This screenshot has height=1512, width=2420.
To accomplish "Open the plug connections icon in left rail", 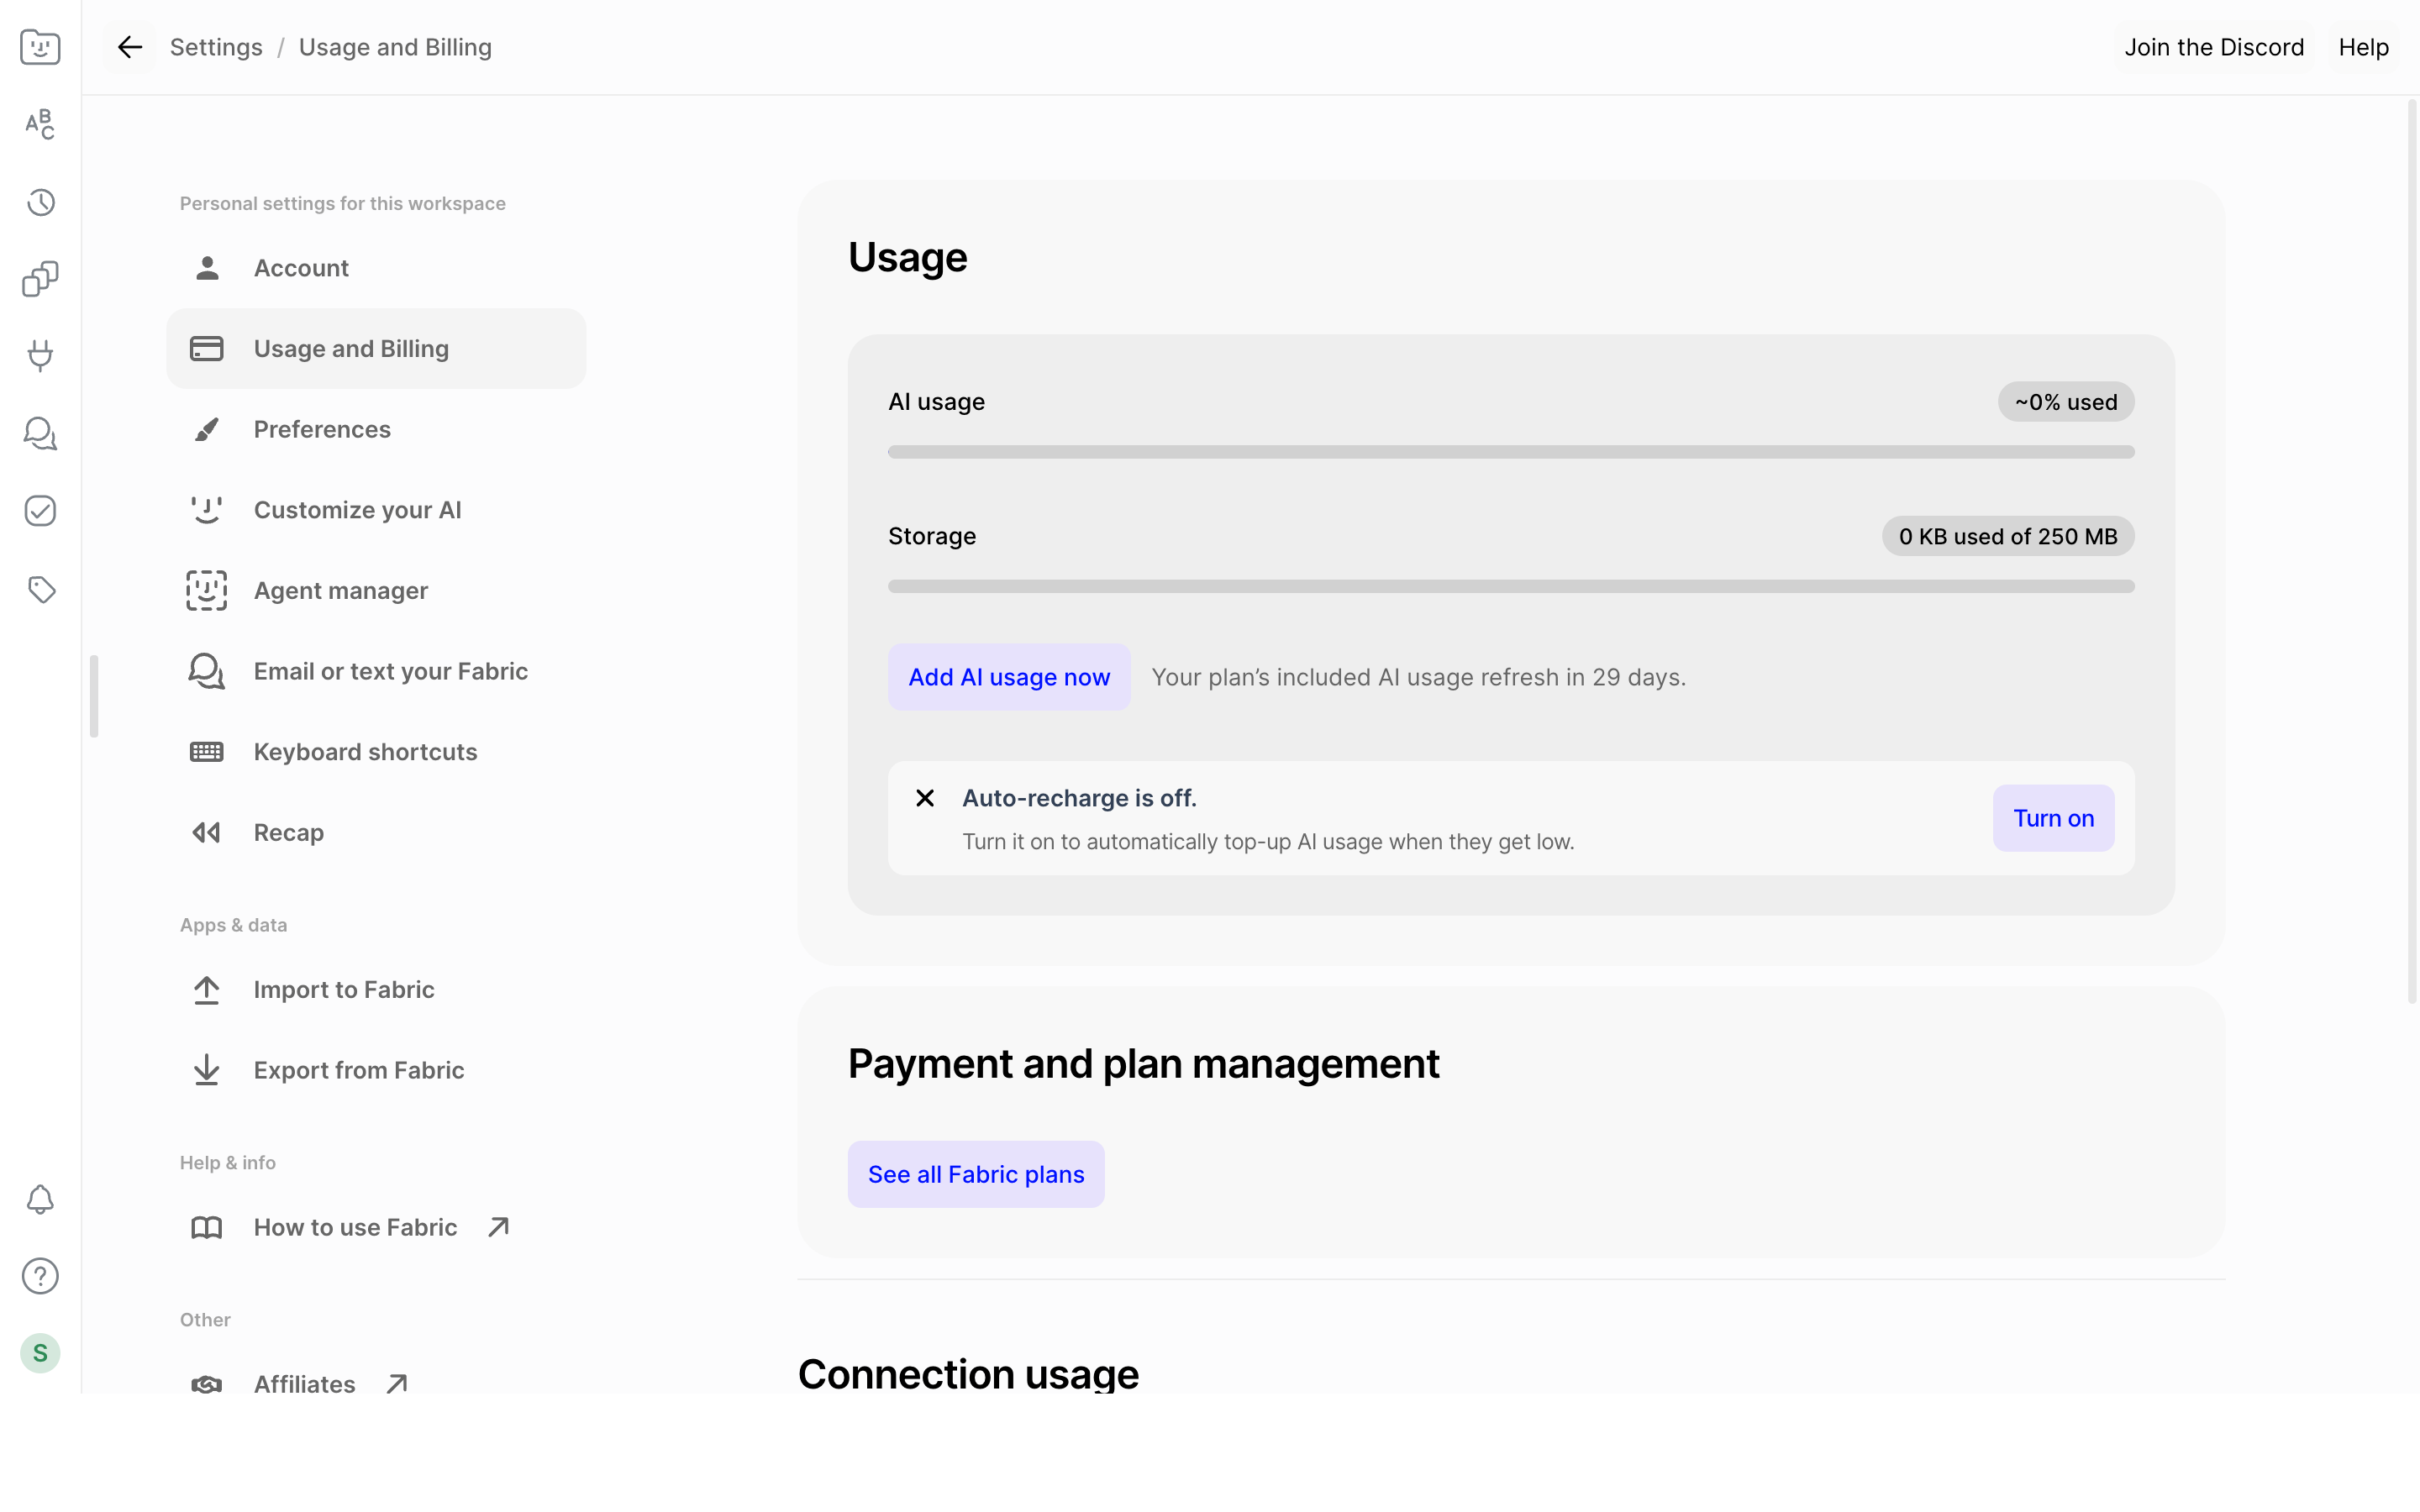I will pyautogui.click(x=40, y=356).
